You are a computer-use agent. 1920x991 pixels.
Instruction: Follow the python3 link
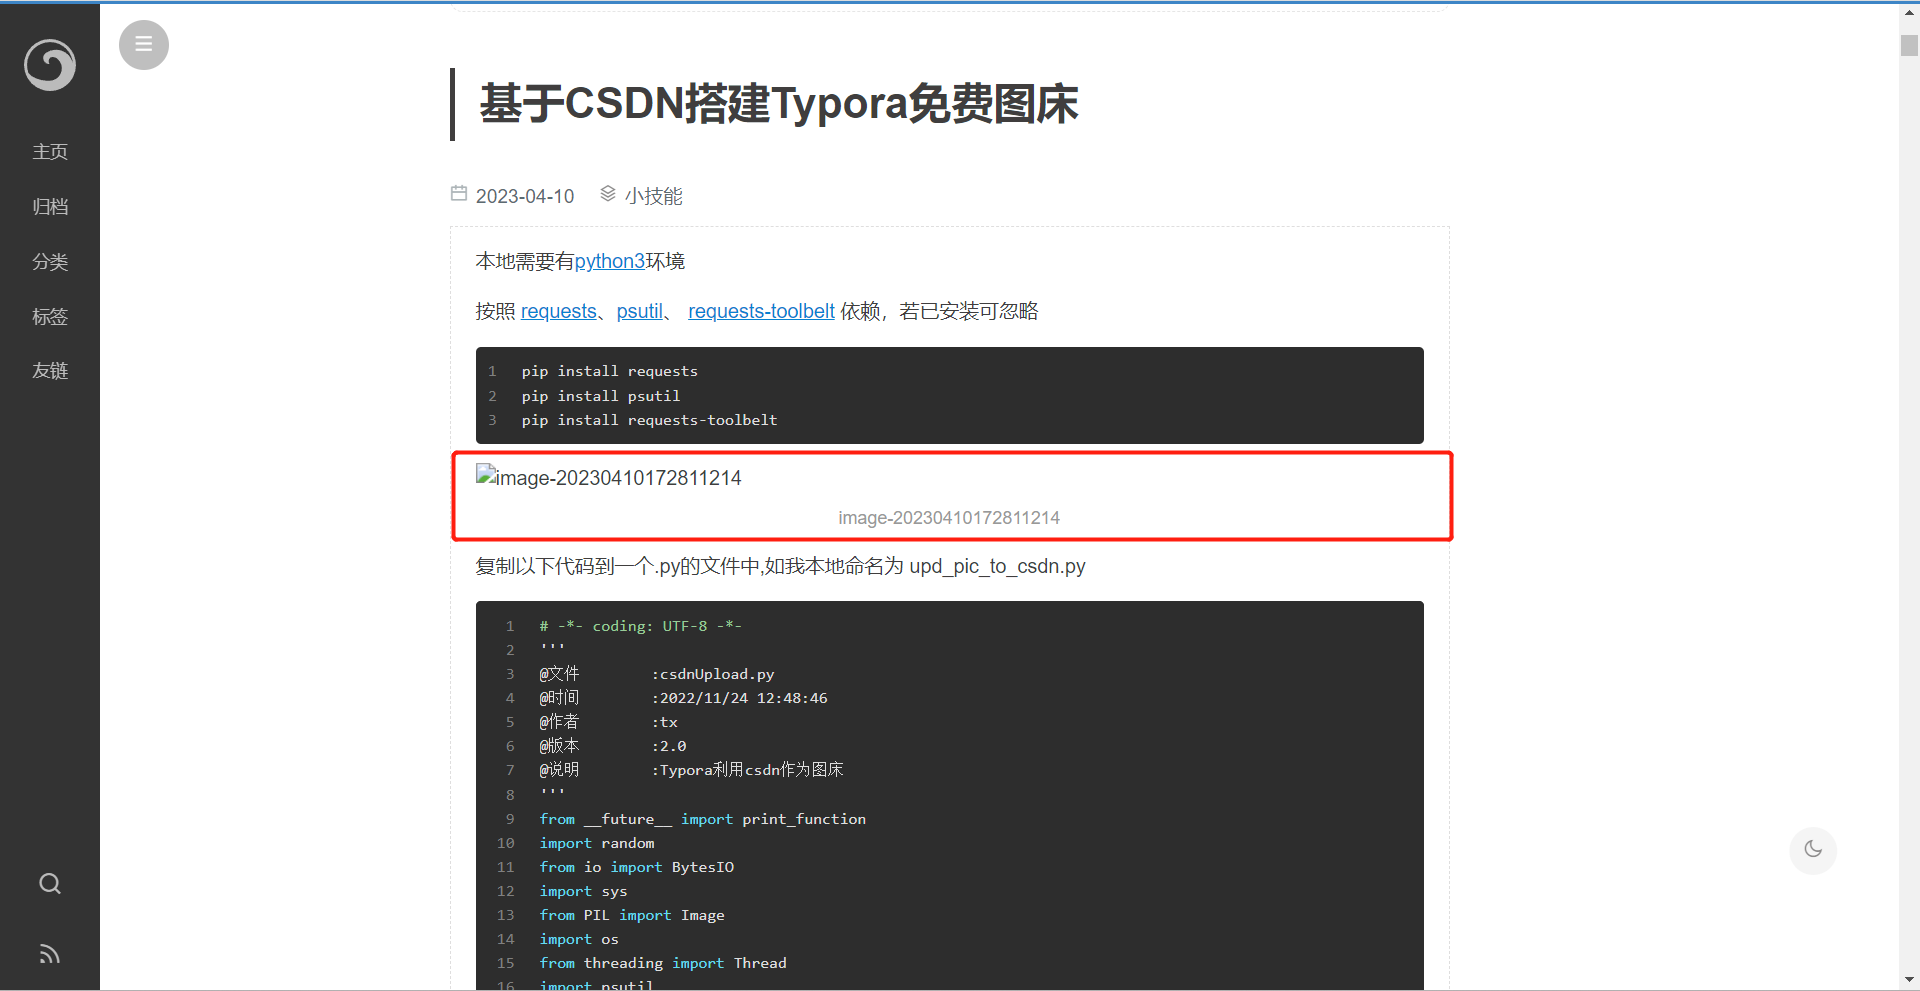coord(610,261)
